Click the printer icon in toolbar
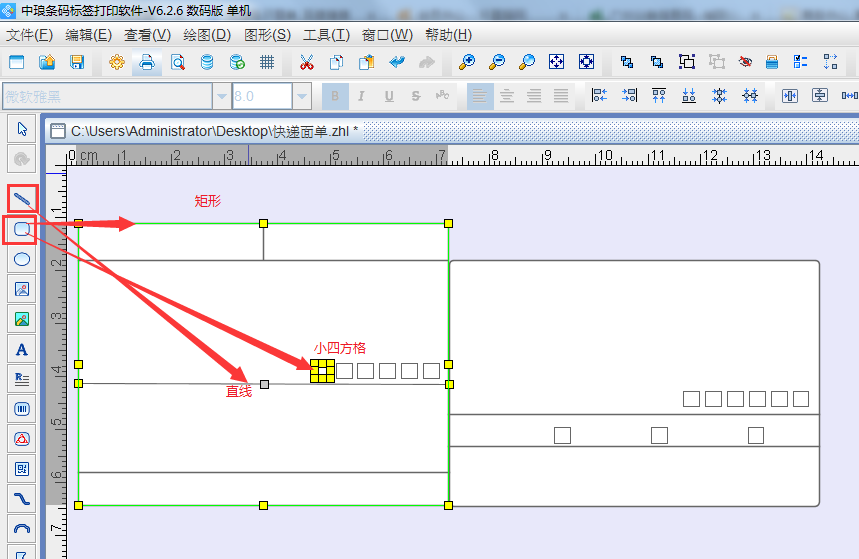Viewport: 859px width, 559px height. coord(147,62)
